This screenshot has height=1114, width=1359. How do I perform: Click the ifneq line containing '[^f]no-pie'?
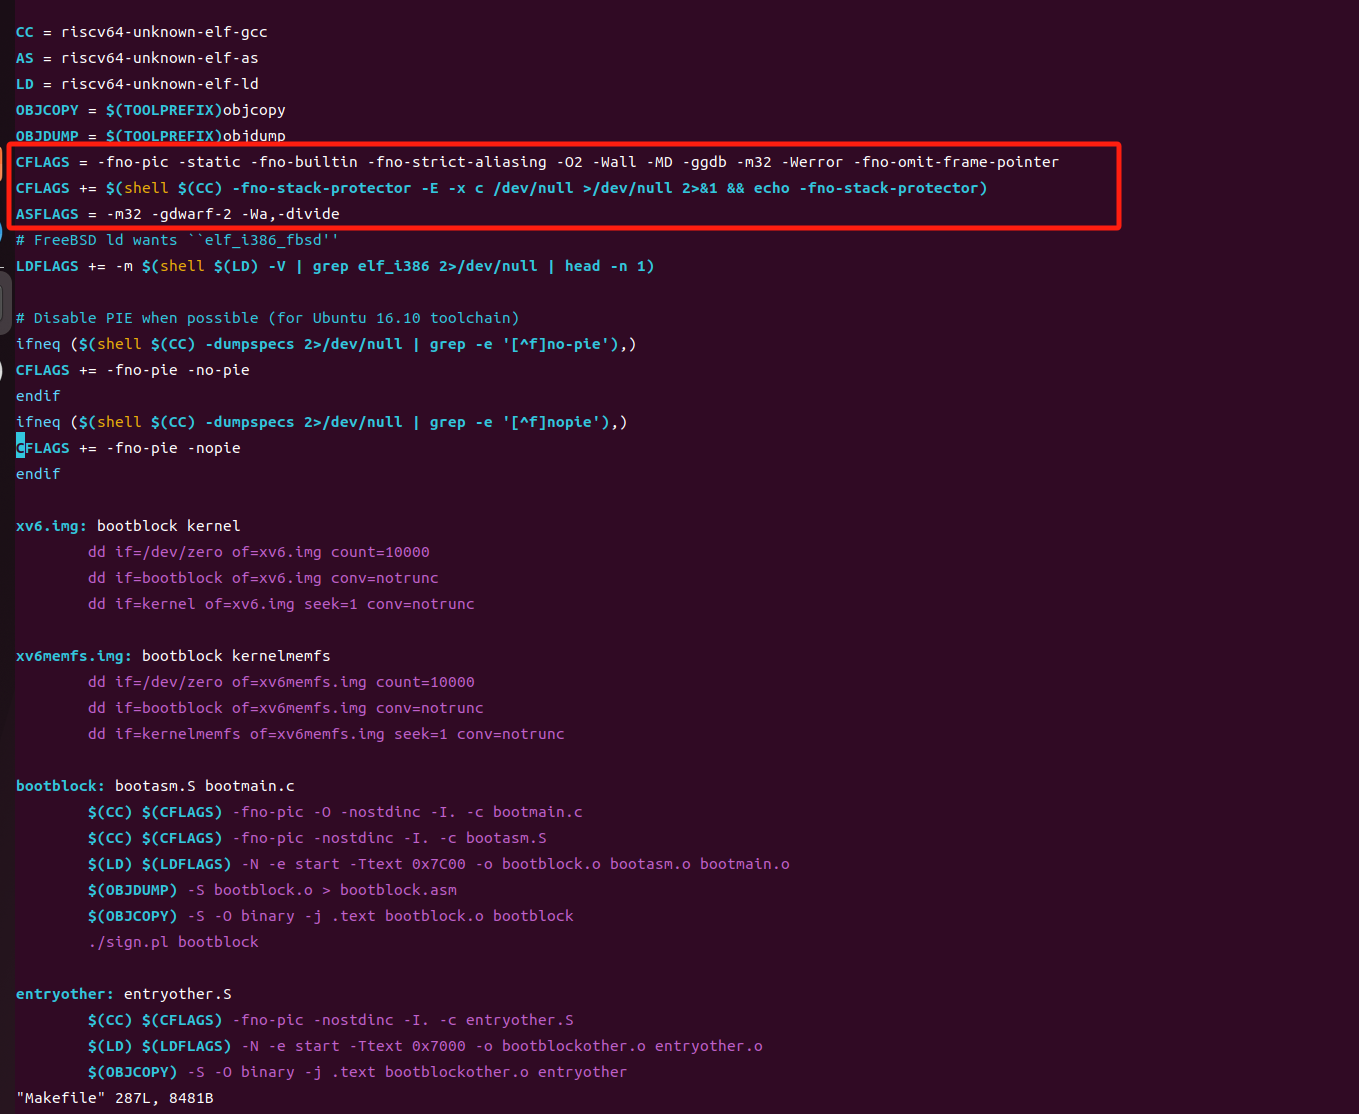pyautogui.click(x=326, y=344)
